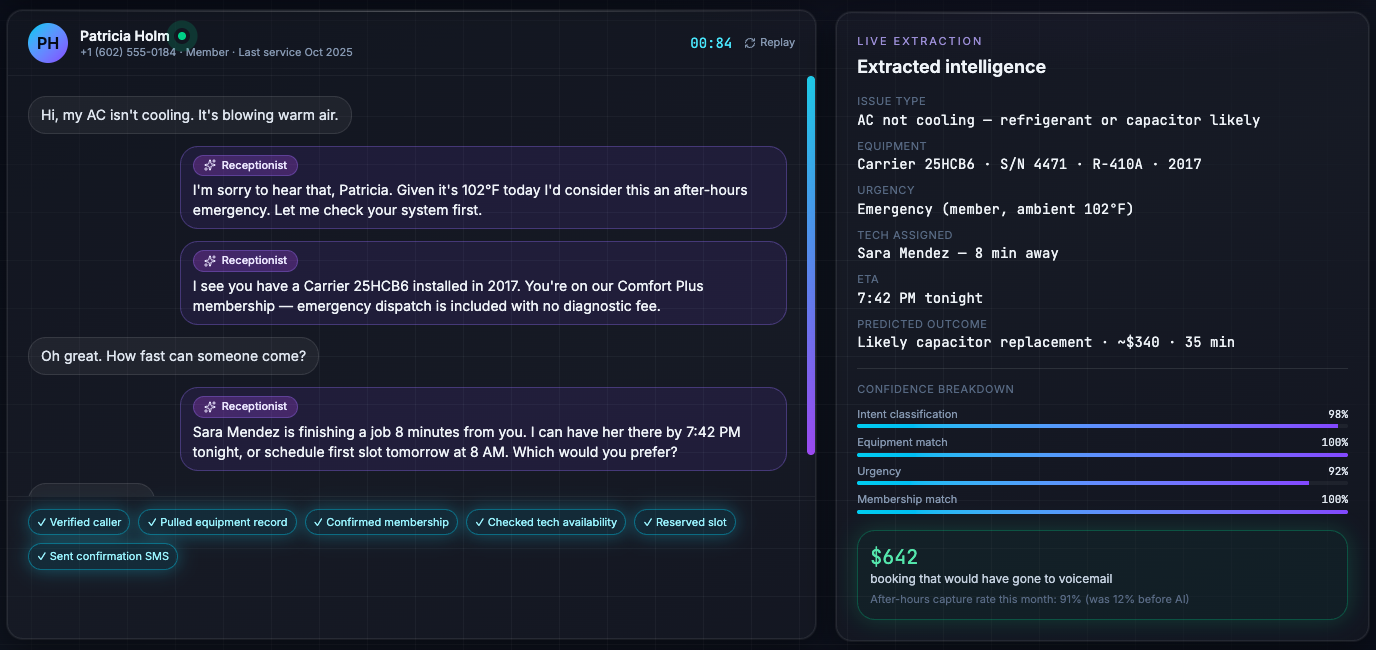Screen dimensions: 1376x650
Task: Click the message offering 7:42 PM tonight
Action: click(x=483, y=429)
